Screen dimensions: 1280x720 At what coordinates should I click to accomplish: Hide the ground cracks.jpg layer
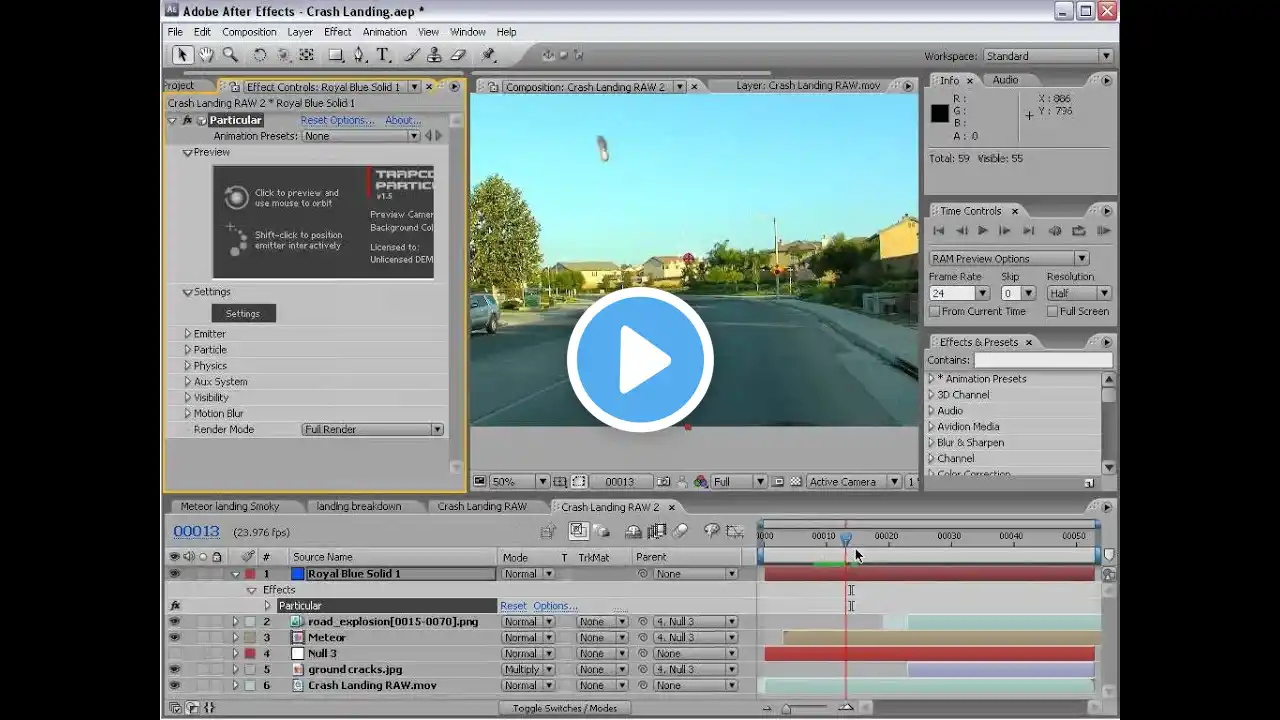tap(175, 670)
